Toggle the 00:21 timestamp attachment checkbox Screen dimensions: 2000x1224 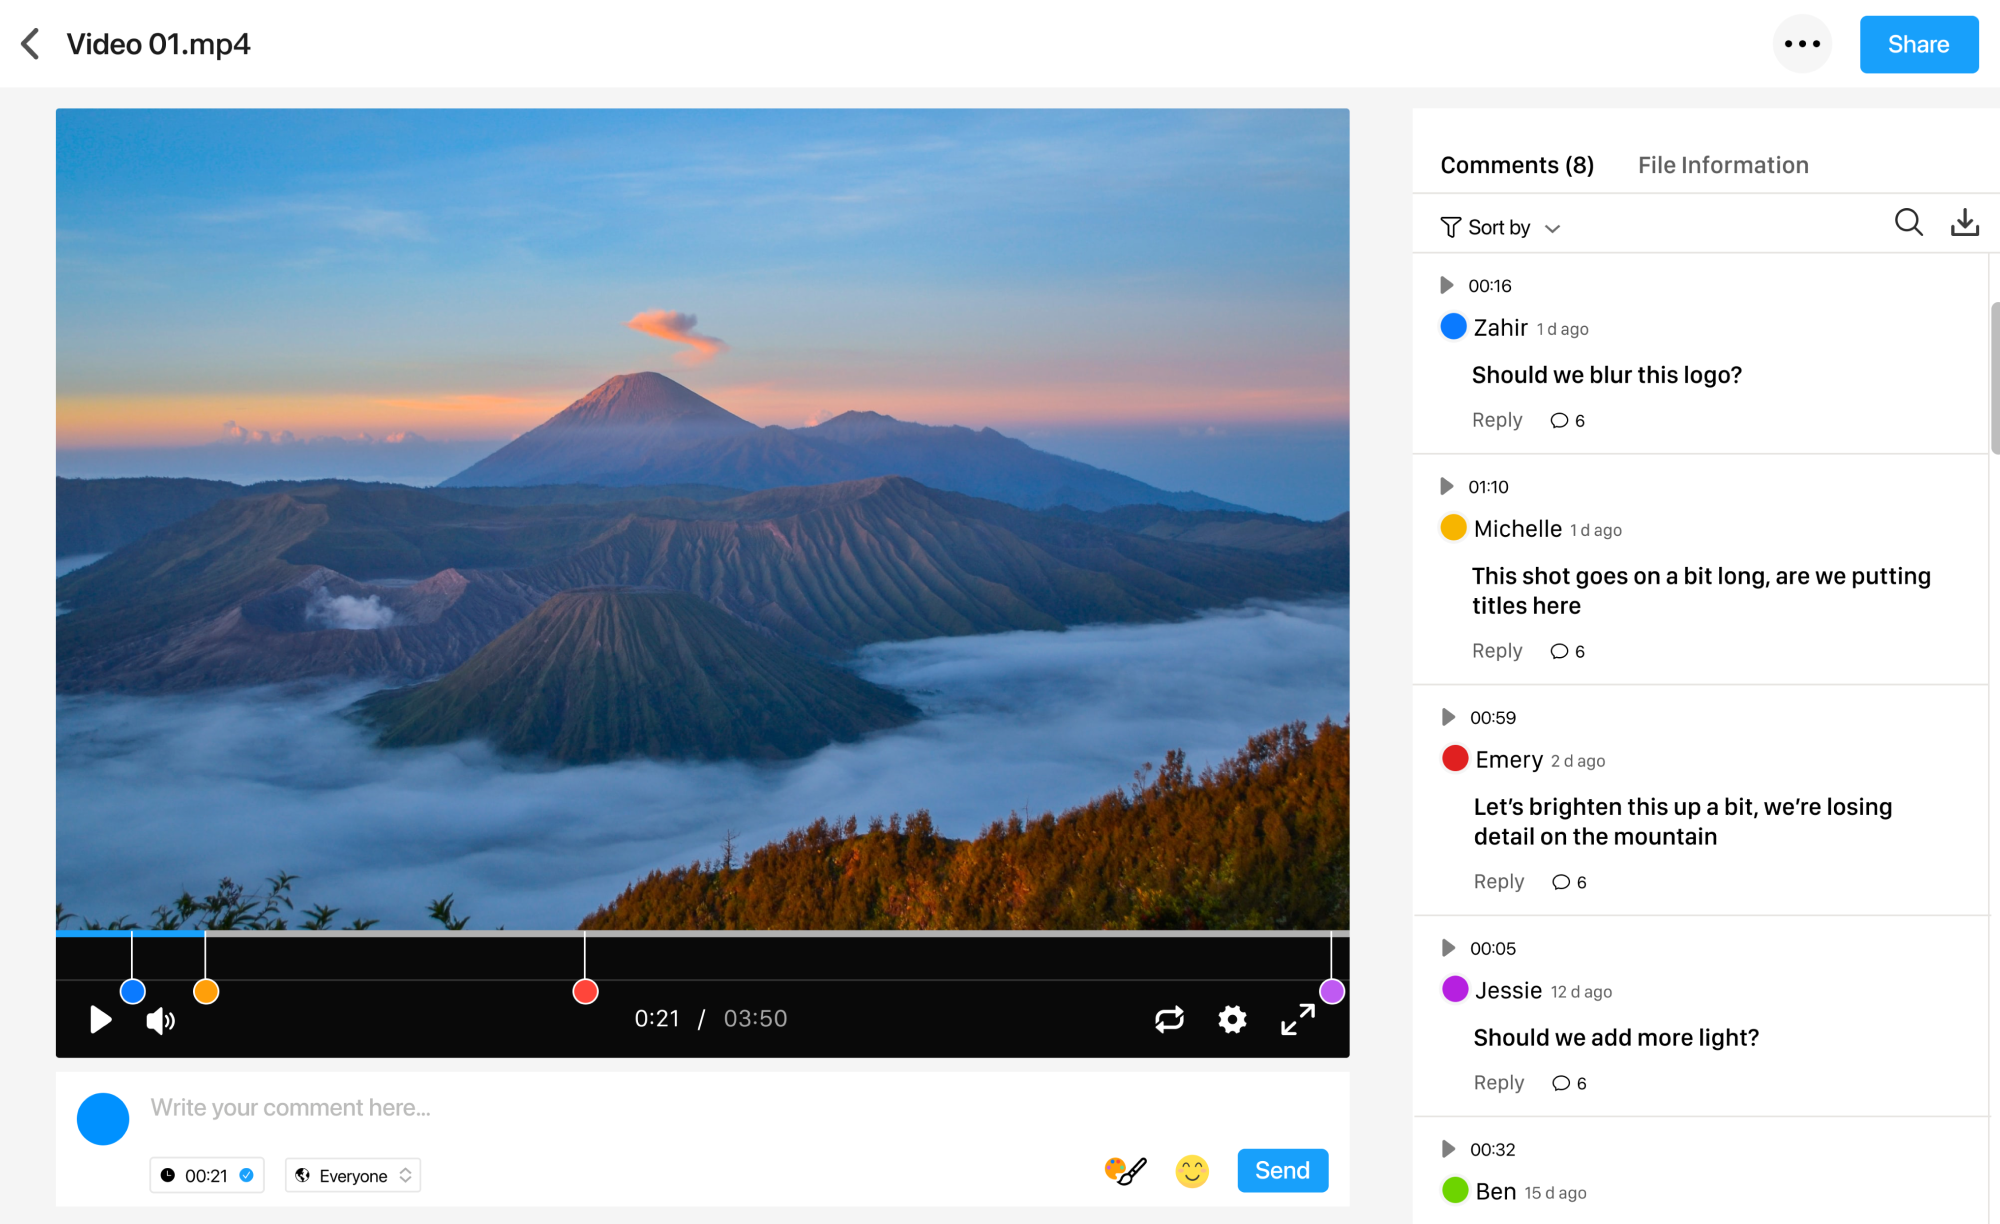(x=246, y=1175)
